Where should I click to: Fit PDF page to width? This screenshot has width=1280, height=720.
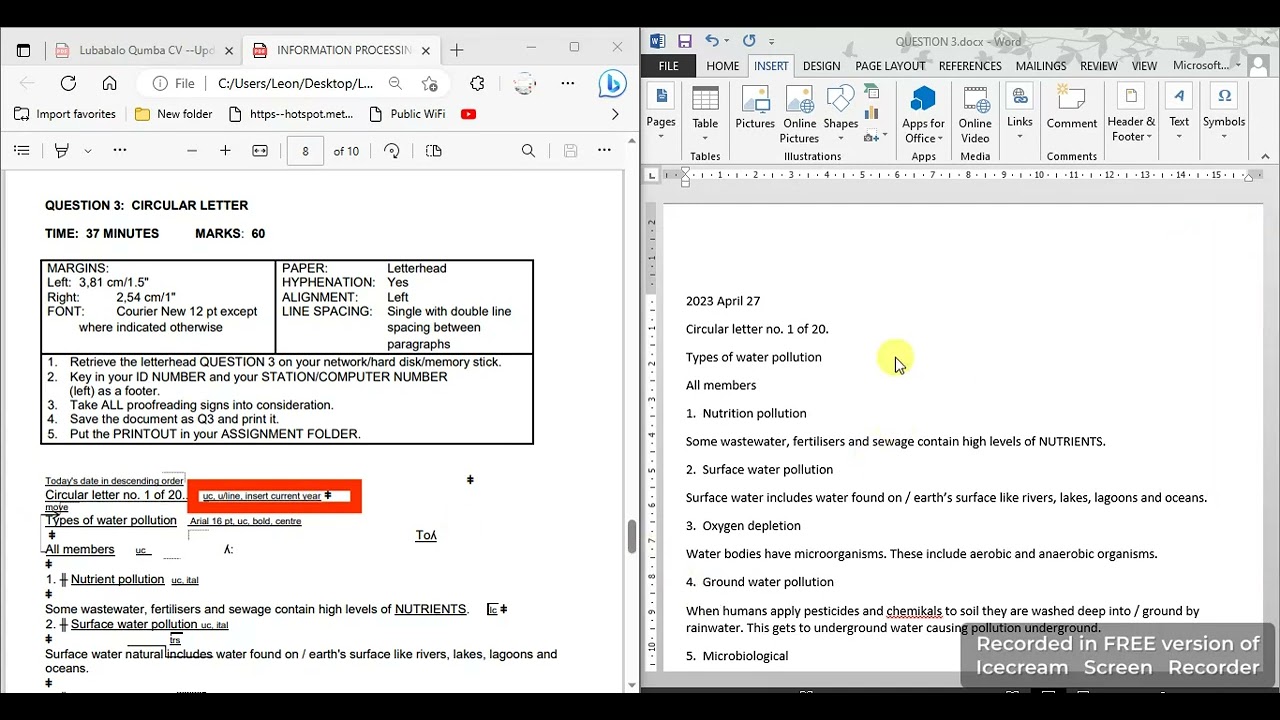(x=260, y=151)
